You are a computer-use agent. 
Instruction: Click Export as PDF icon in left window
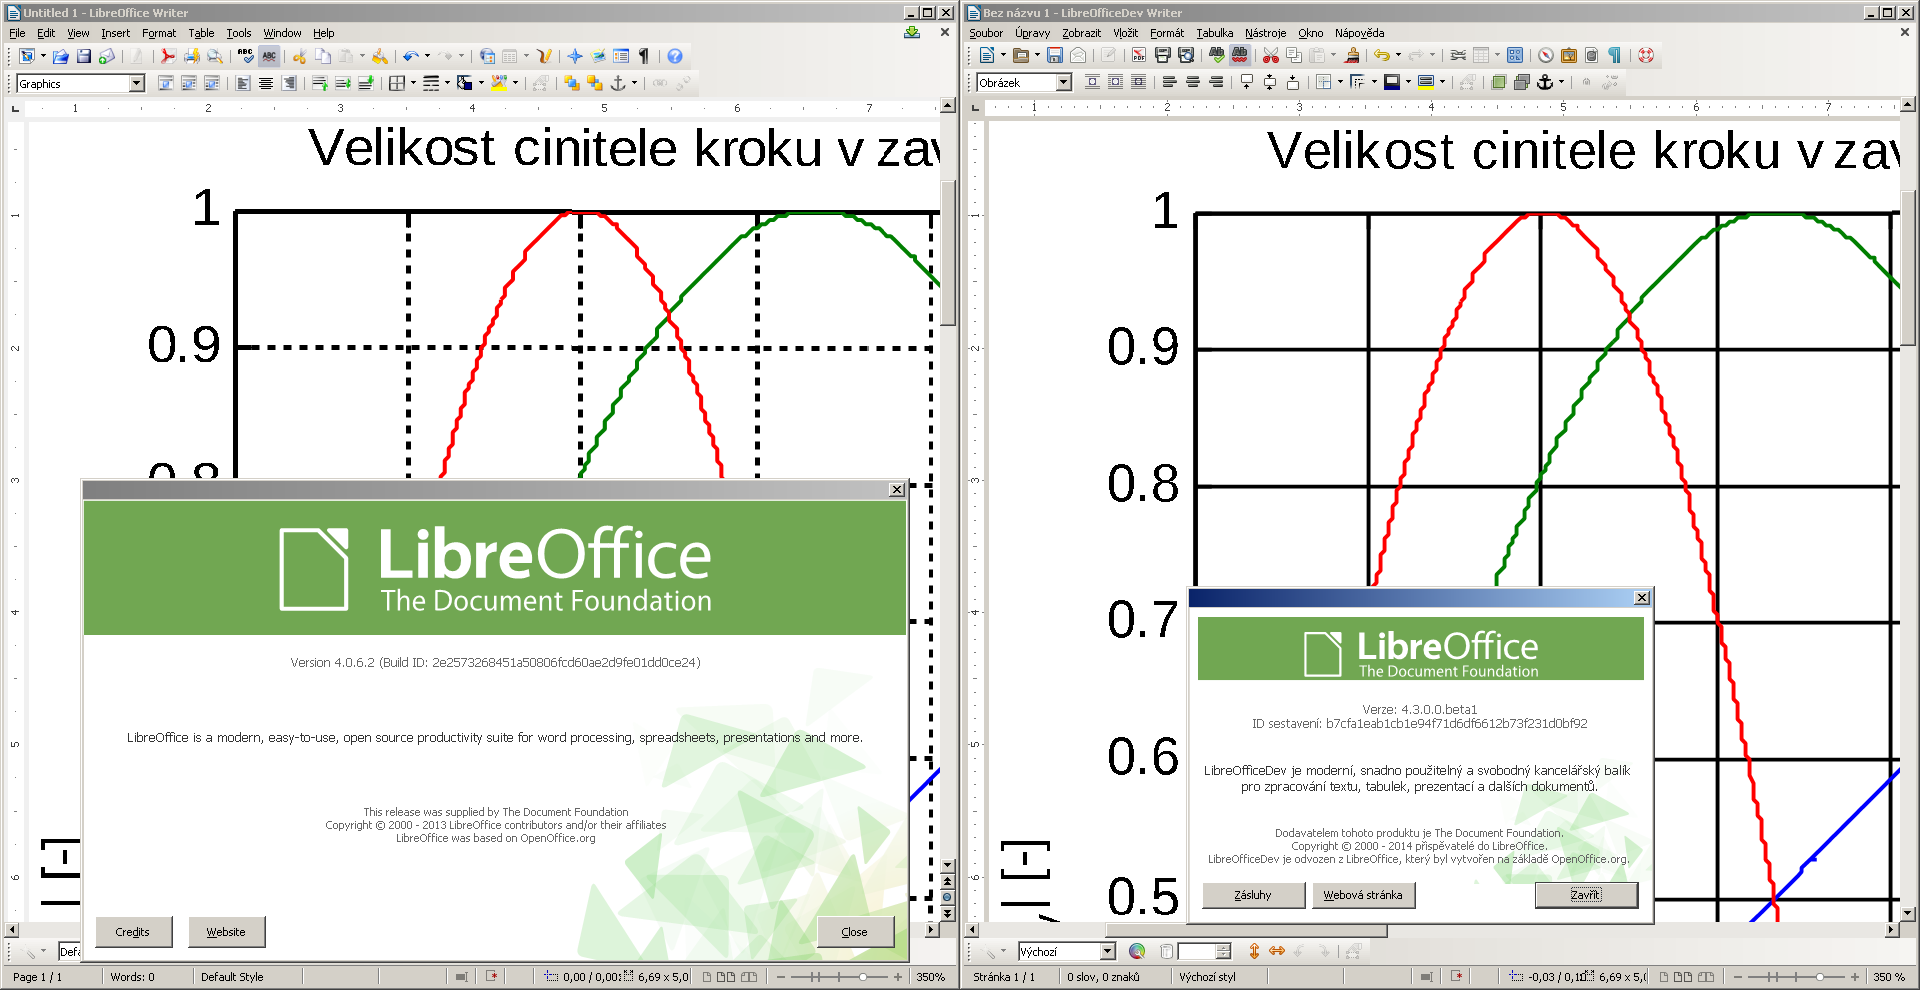[168, 57]
